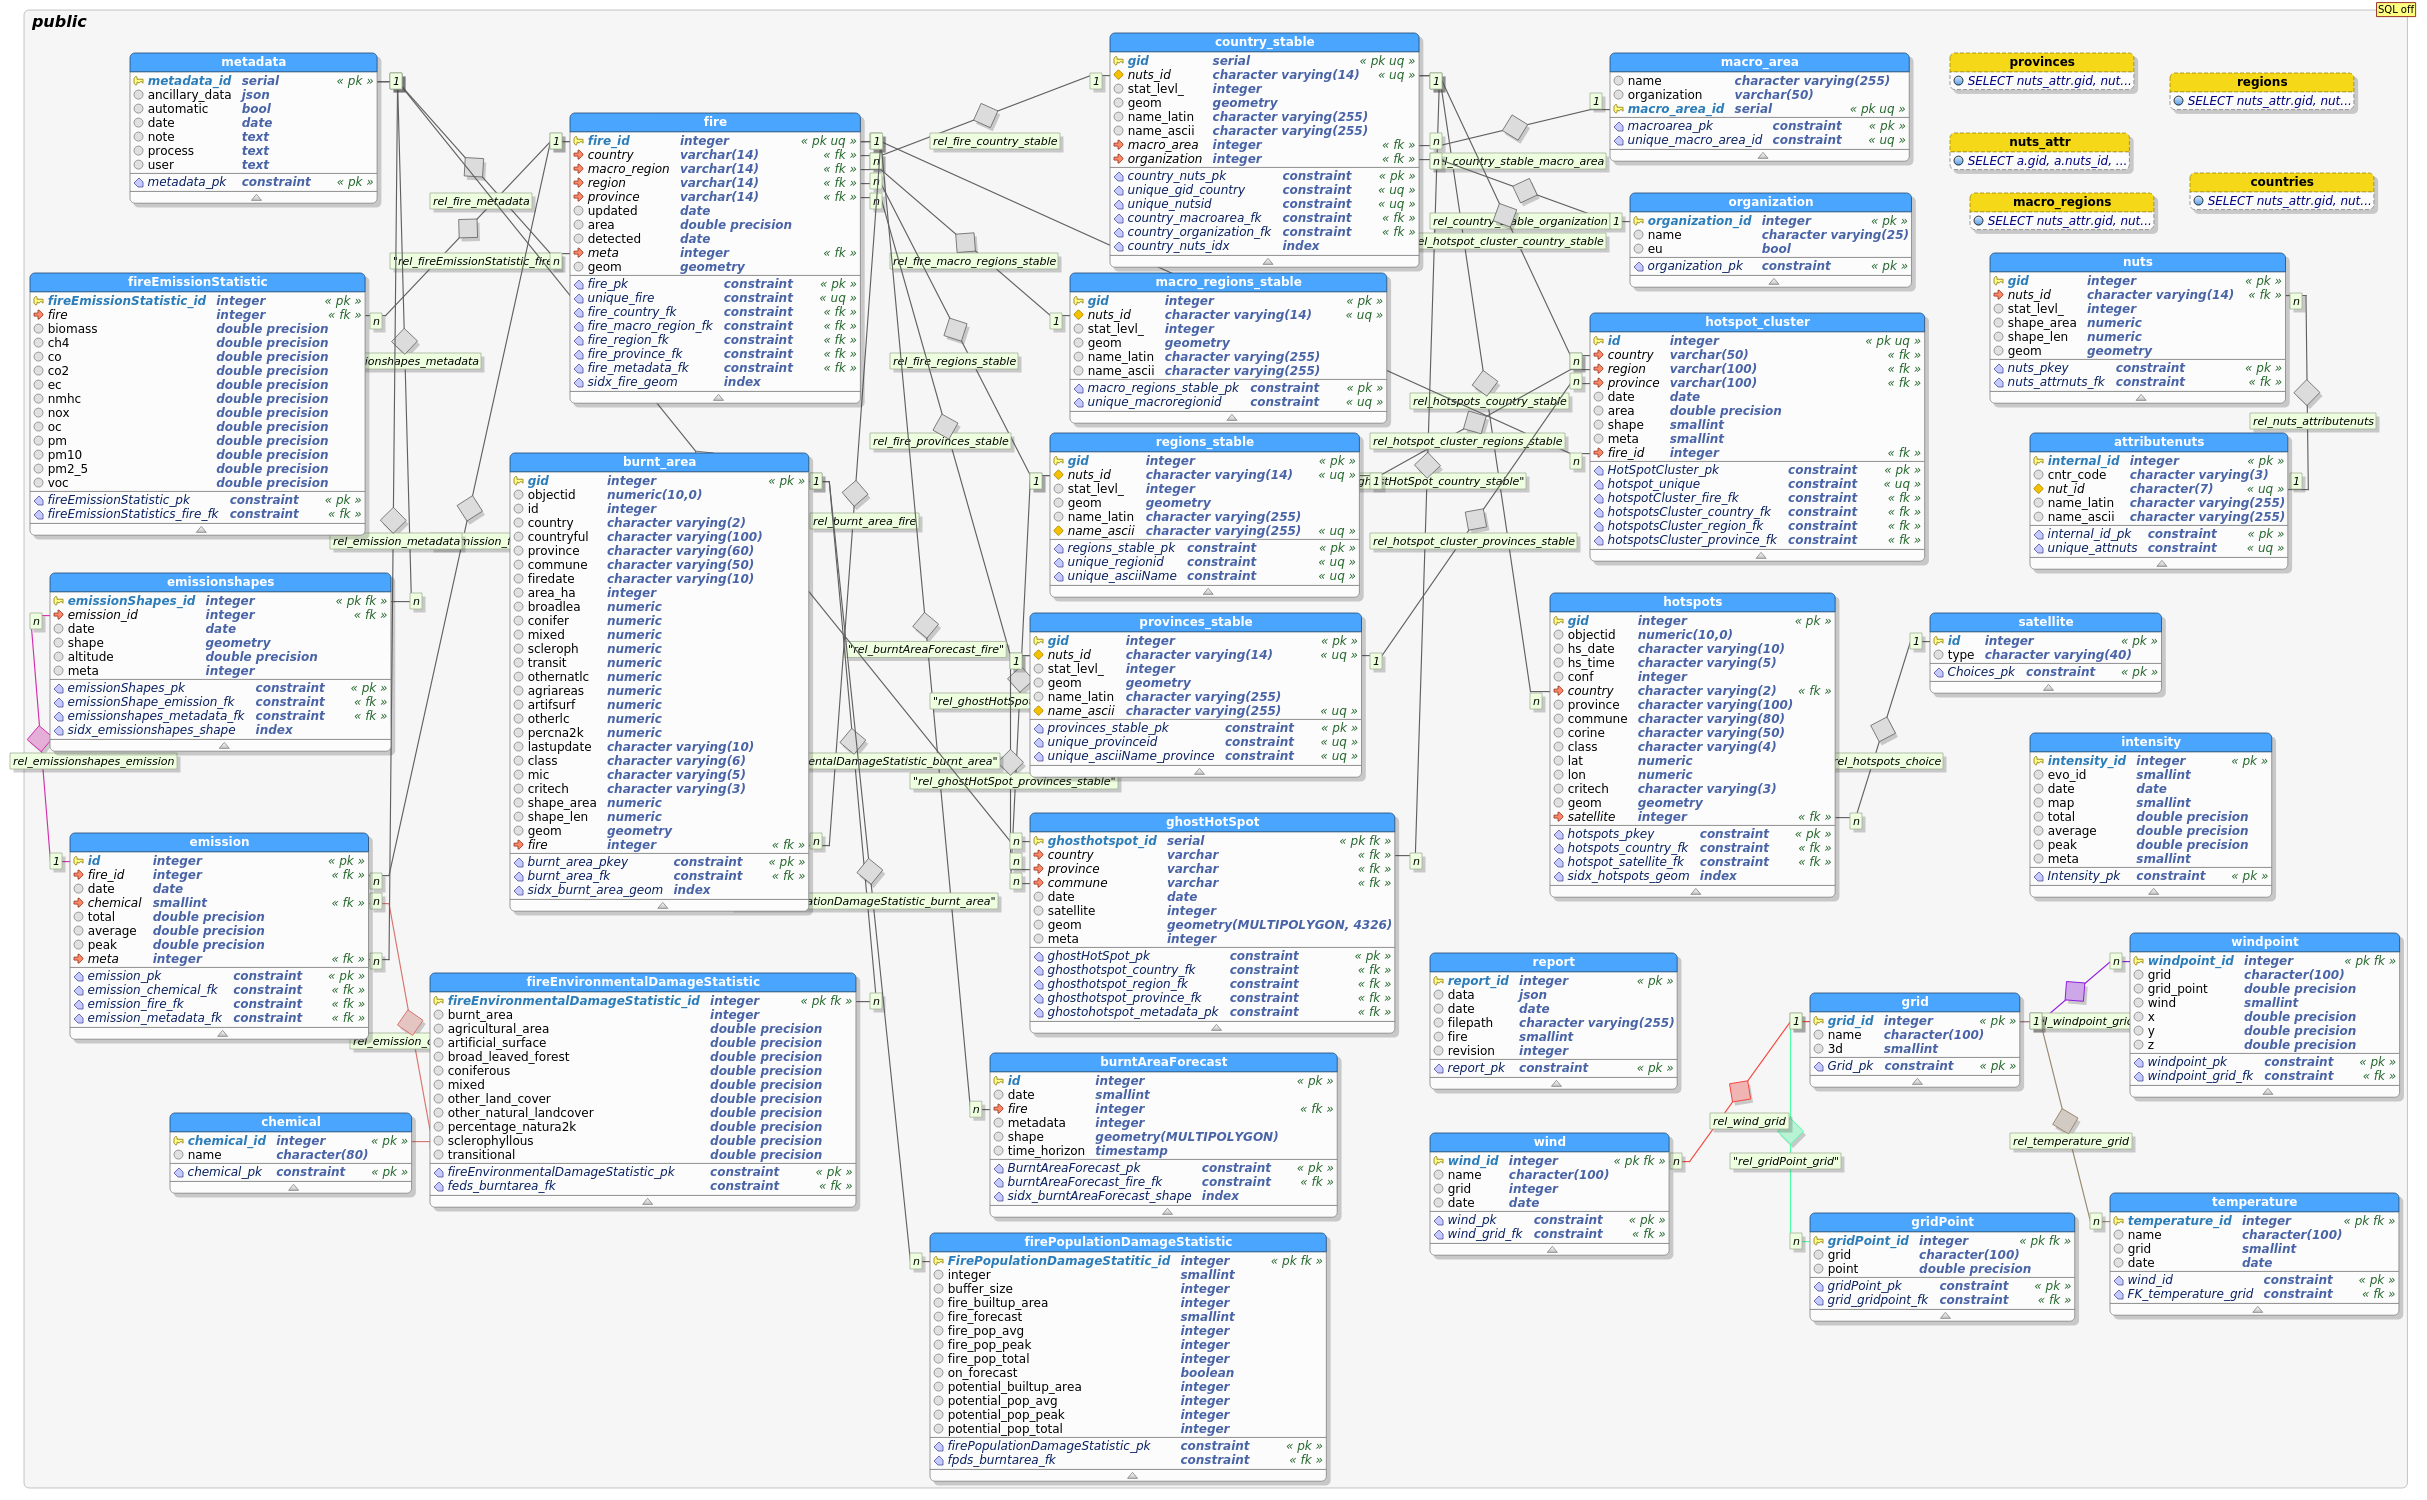Select the macro_regions view SELECT statement
Screen dimensions: 2427x1500
2062,221
